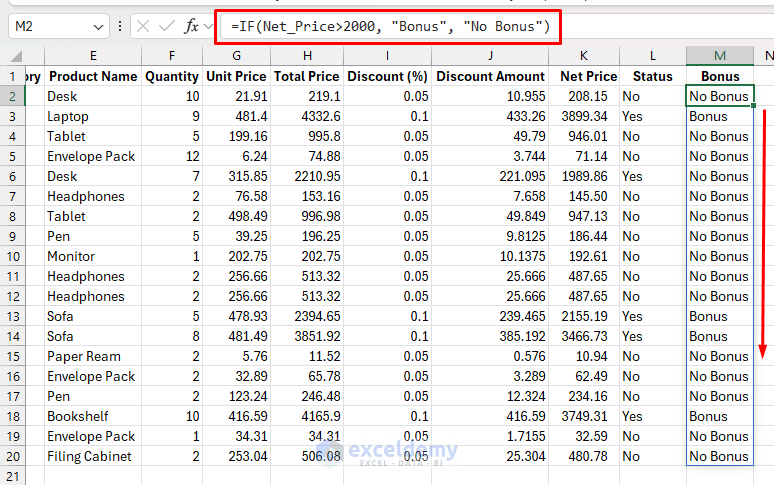
Task: Click Total Price cell 4332.6
Action: click(307, 116)
